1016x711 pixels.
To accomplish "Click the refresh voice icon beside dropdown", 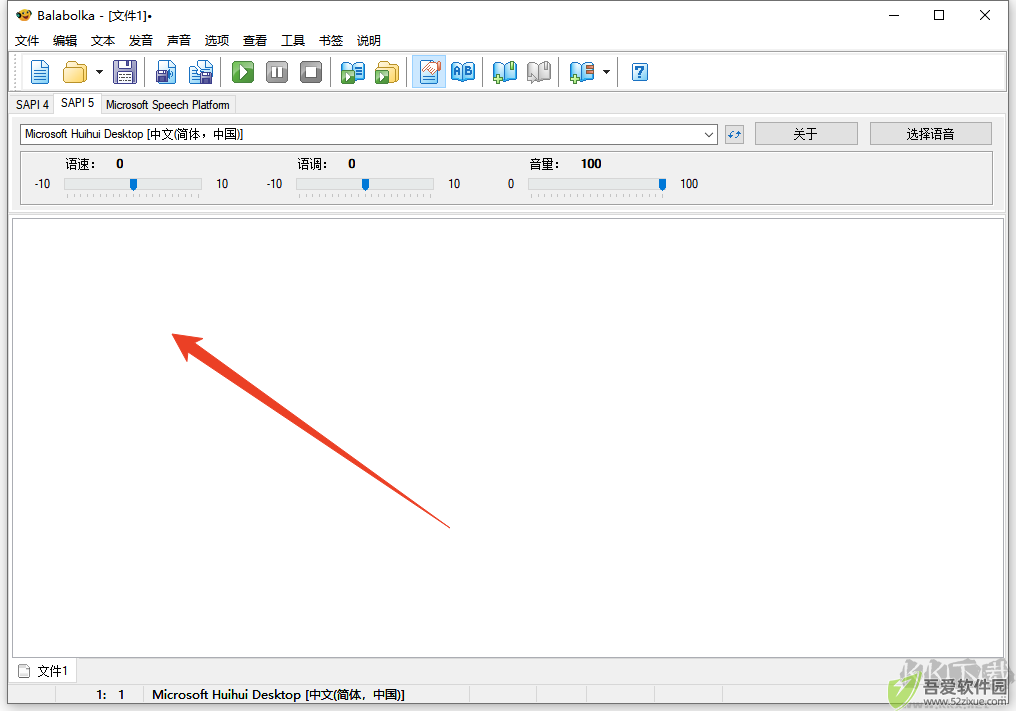I will [734, 135].
